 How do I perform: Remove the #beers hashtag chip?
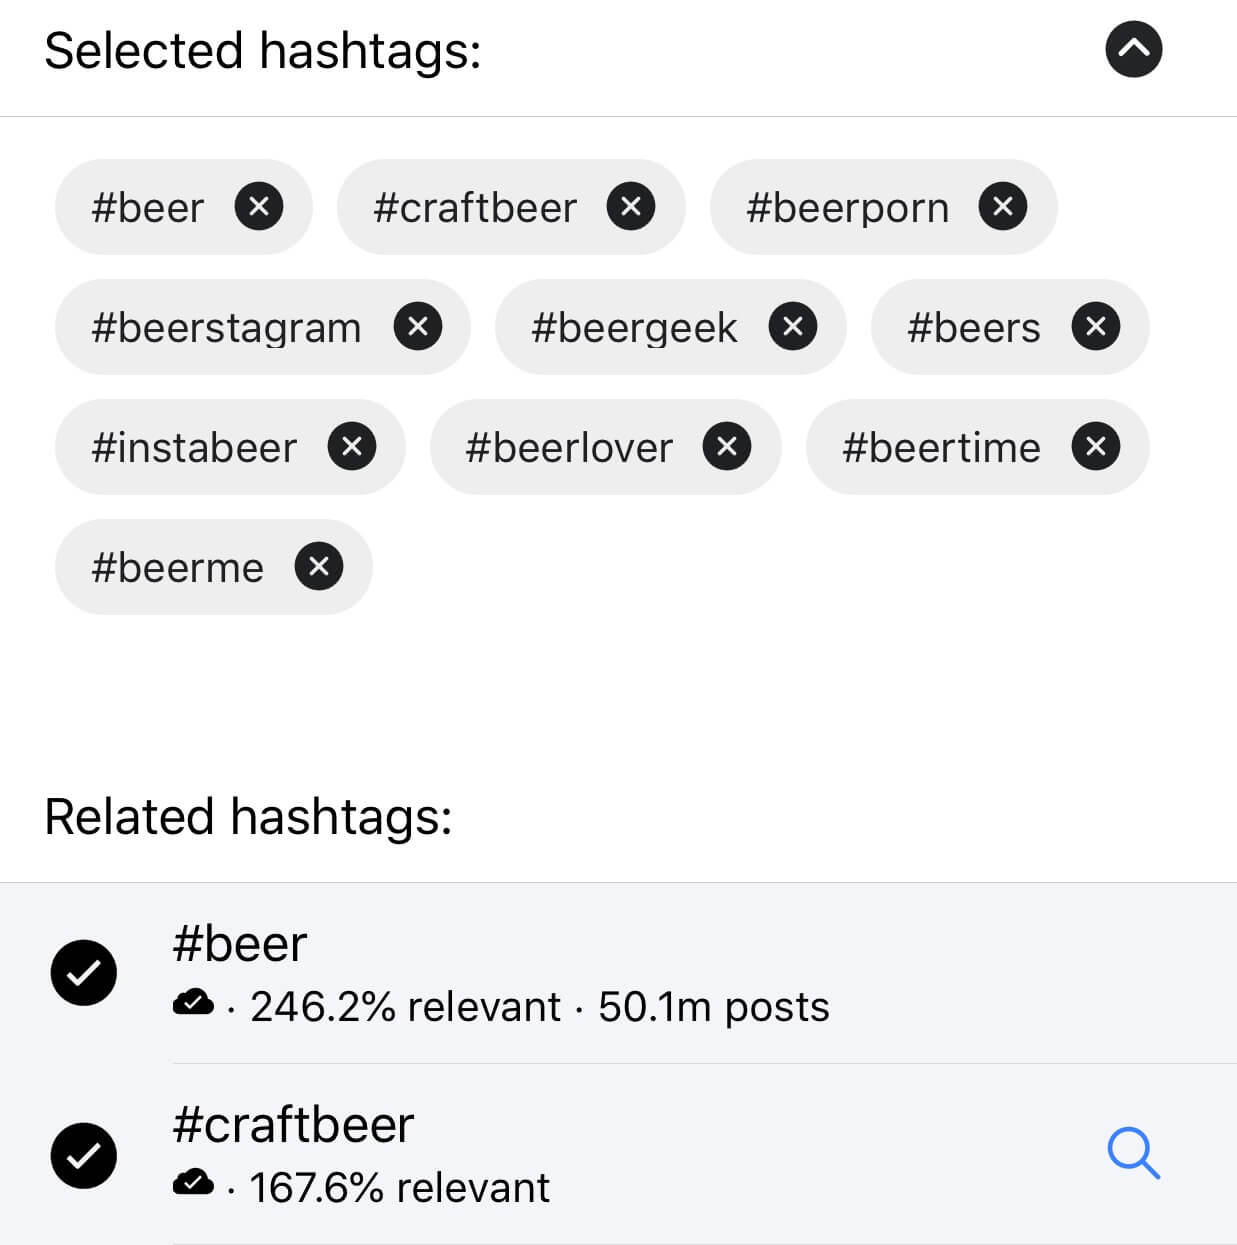(1096, 327)
